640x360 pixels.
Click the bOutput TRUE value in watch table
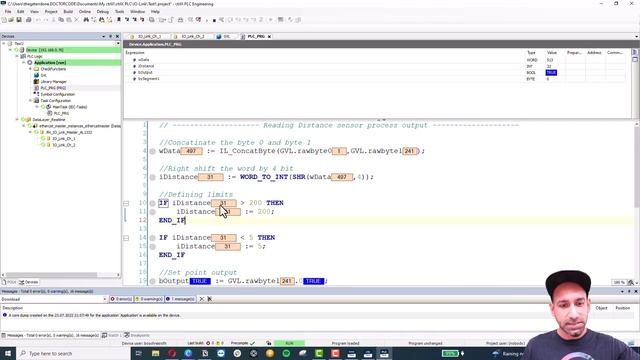coord(551,73)
